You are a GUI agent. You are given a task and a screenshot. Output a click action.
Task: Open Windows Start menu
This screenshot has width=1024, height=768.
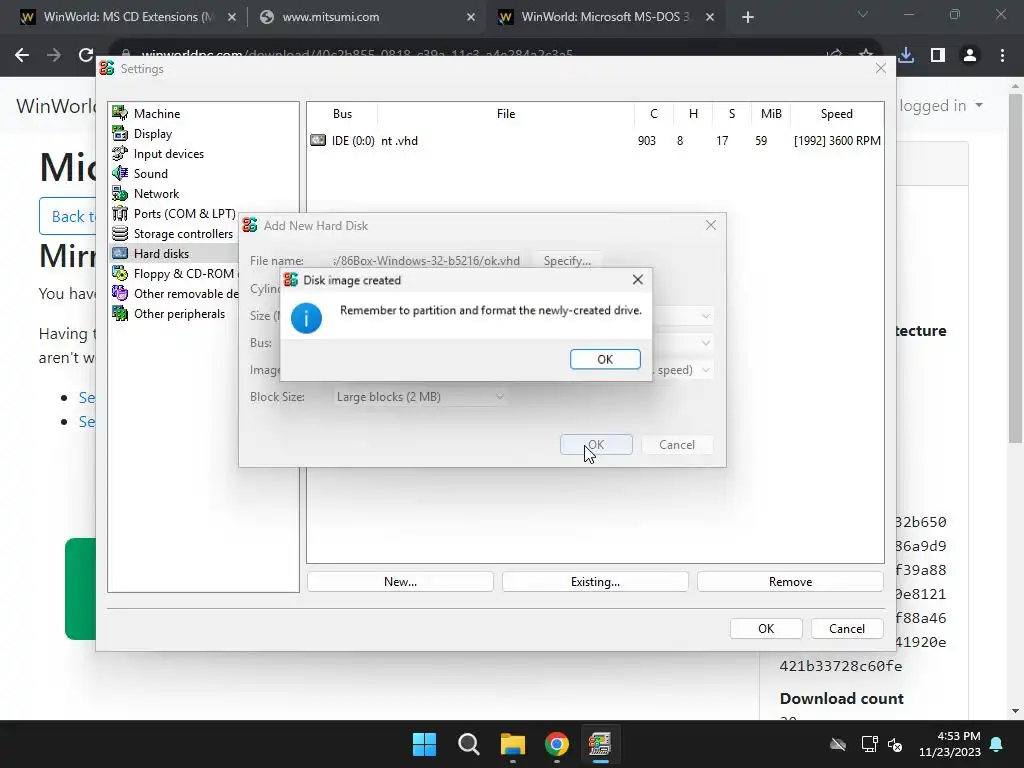pos(424,744)
